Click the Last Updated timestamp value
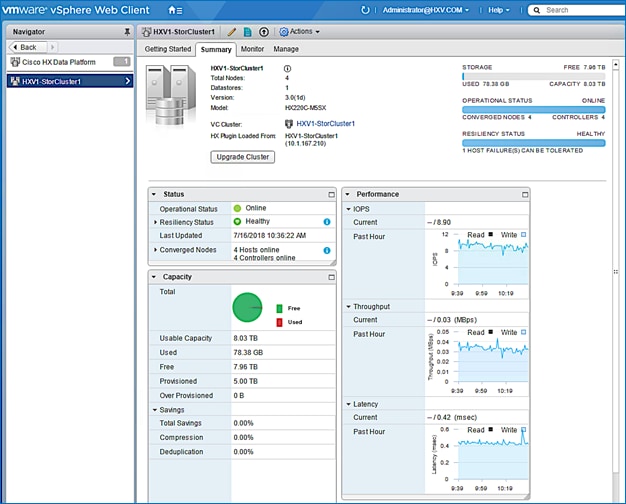Image resolution: width=626 pixels, height=504 pixels. click(269, 236)
